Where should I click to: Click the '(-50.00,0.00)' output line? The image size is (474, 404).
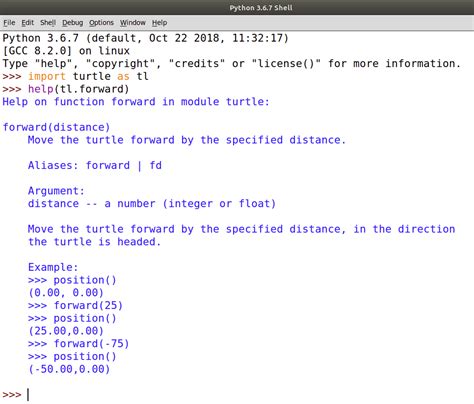[x=69, y=369]
